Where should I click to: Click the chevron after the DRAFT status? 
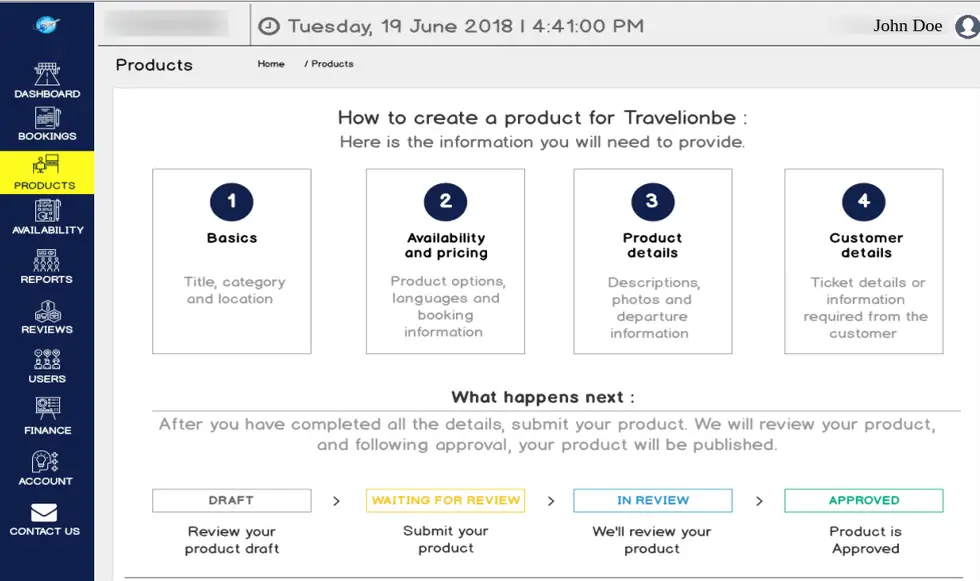tap(336, 501)
